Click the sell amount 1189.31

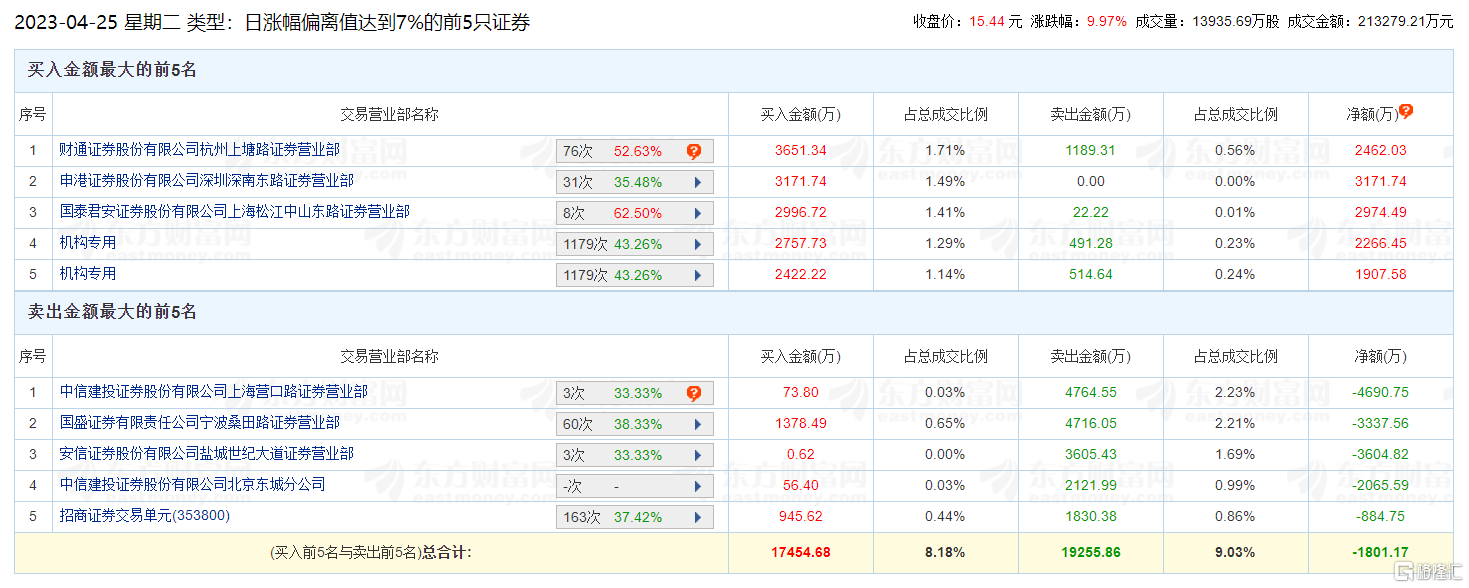coord(1090,151)
